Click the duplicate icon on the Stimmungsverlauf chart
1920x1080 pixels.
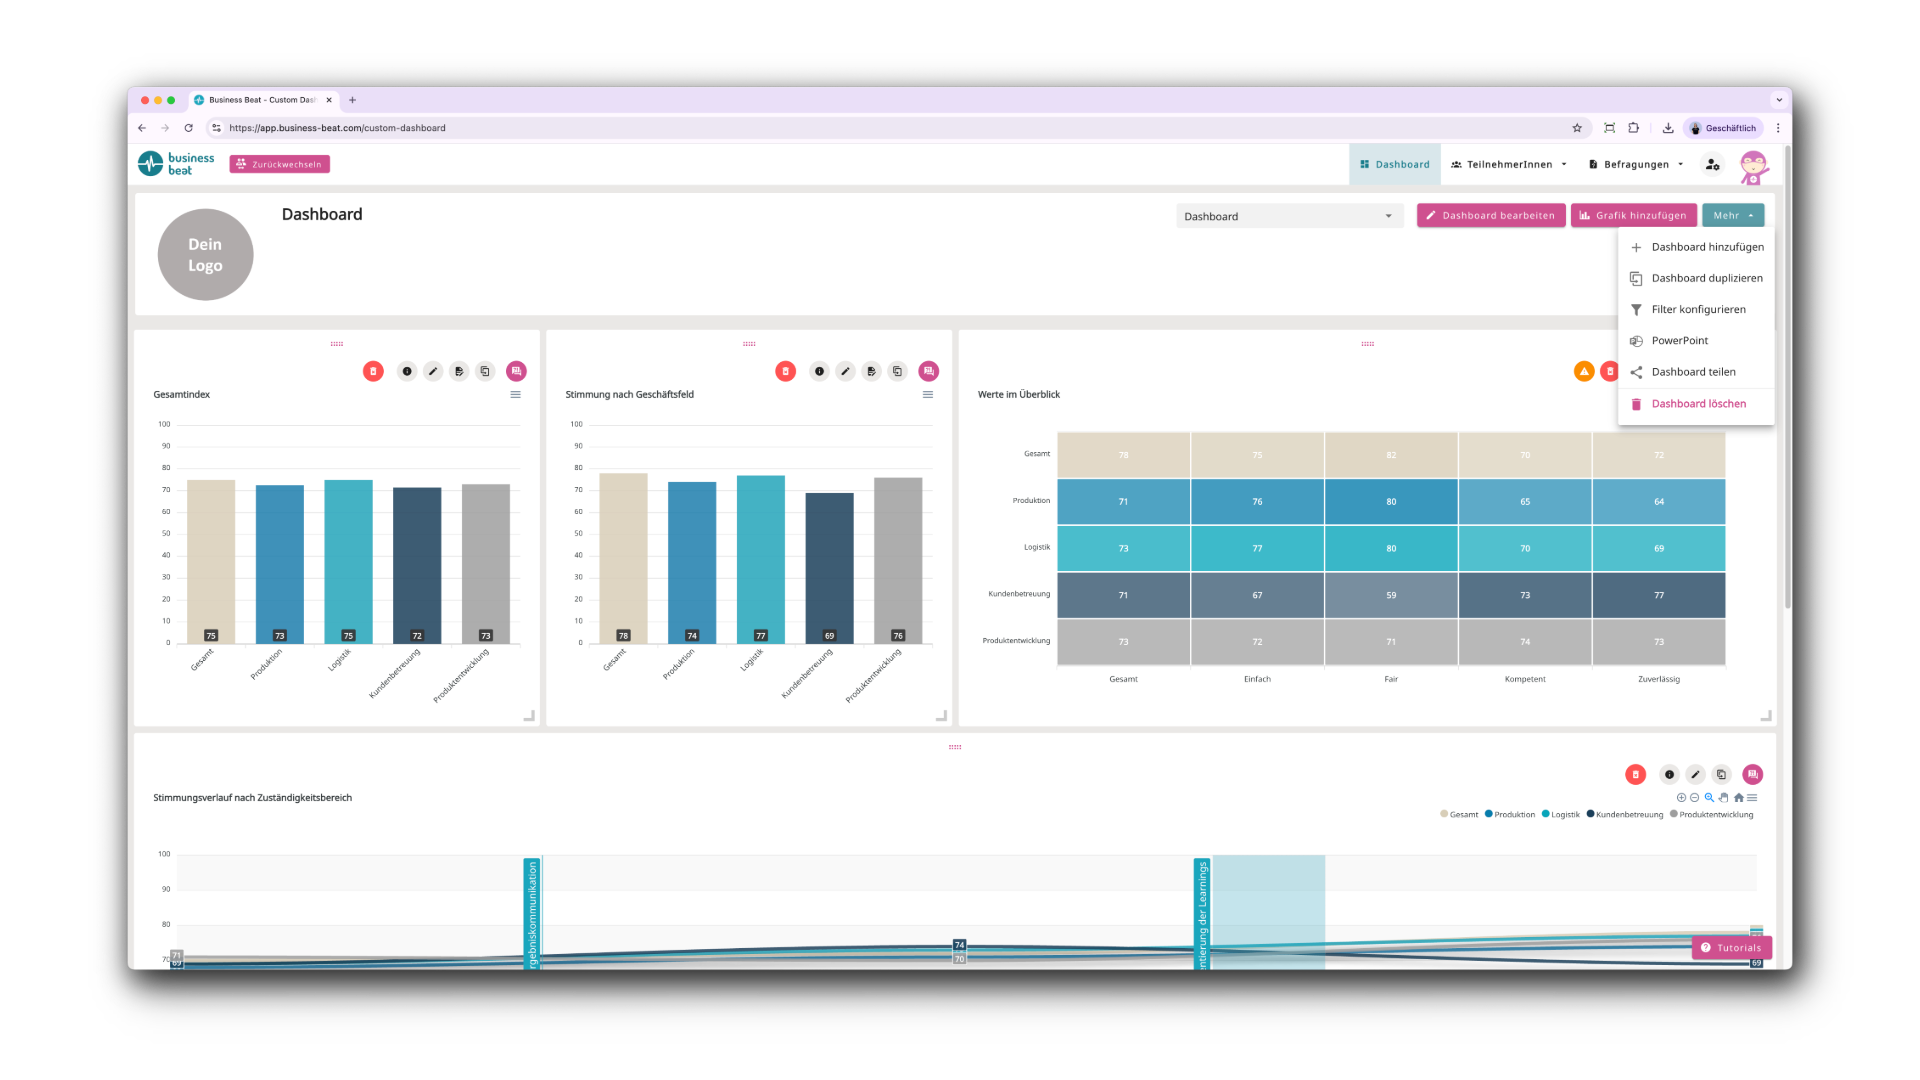click(x=1721, y=775)
